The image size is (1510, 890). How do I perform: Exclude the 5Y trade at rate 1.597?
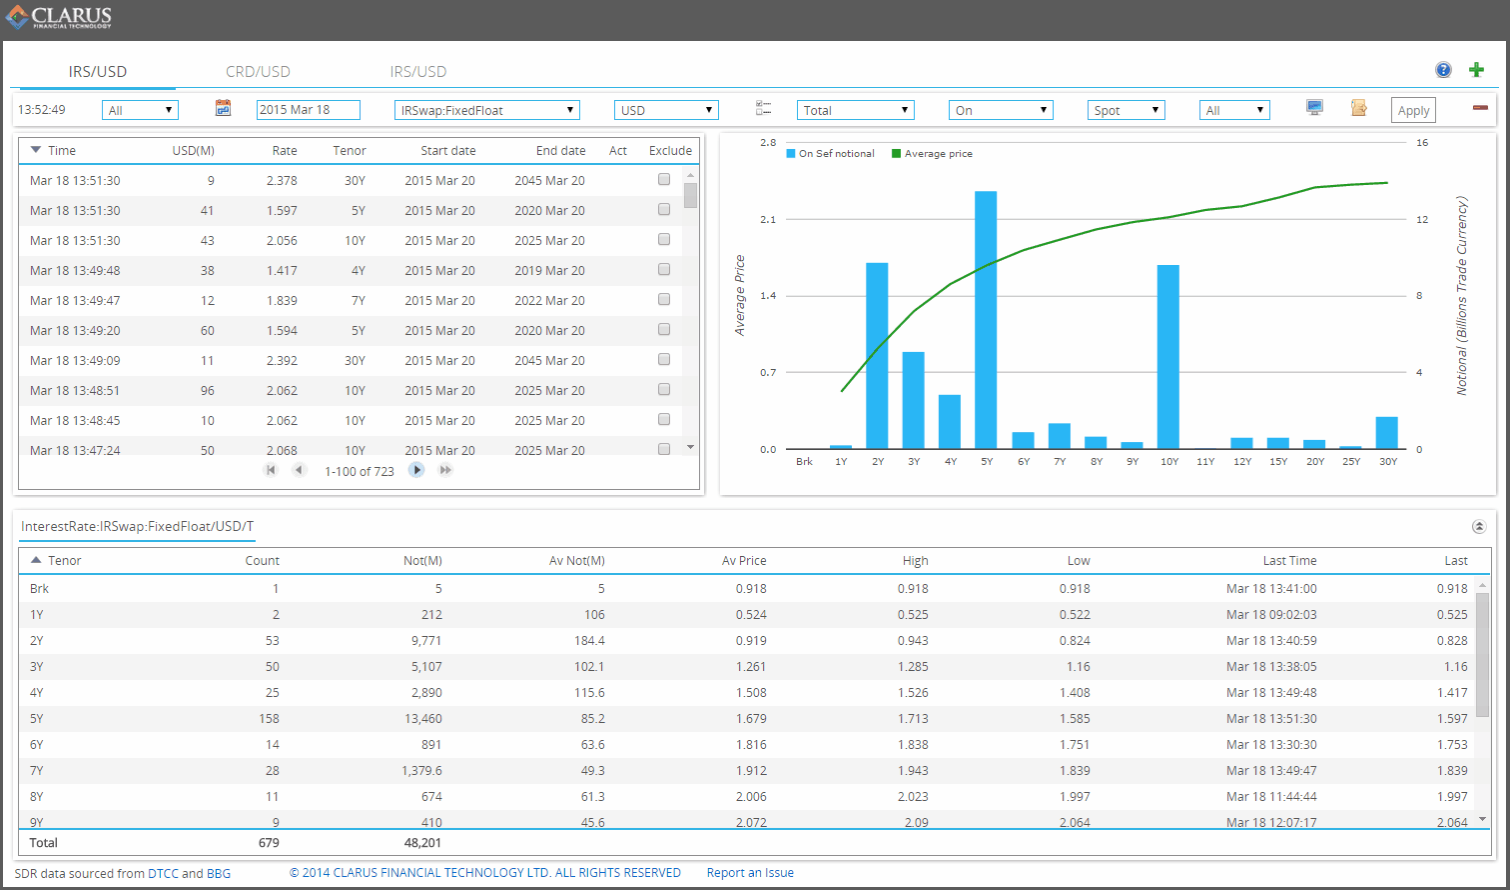click(664, 210)
